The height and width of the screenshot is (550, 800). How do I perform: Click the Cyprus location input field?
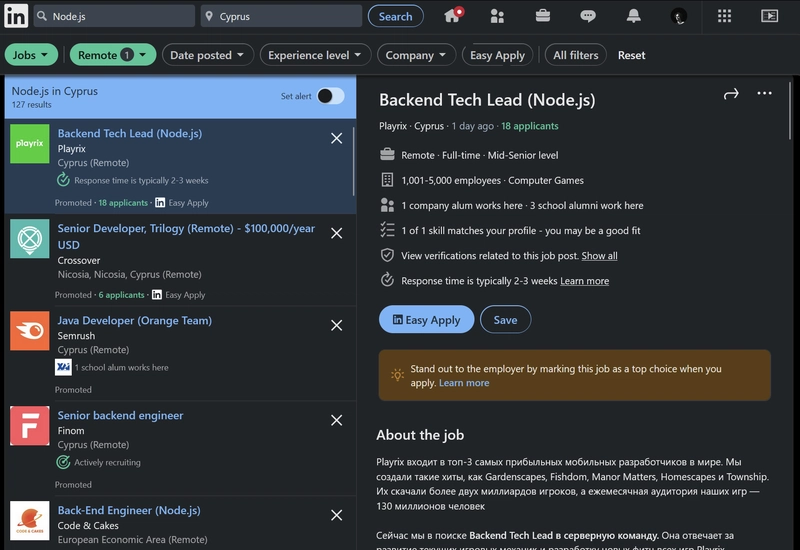click(x=281, y=16)
